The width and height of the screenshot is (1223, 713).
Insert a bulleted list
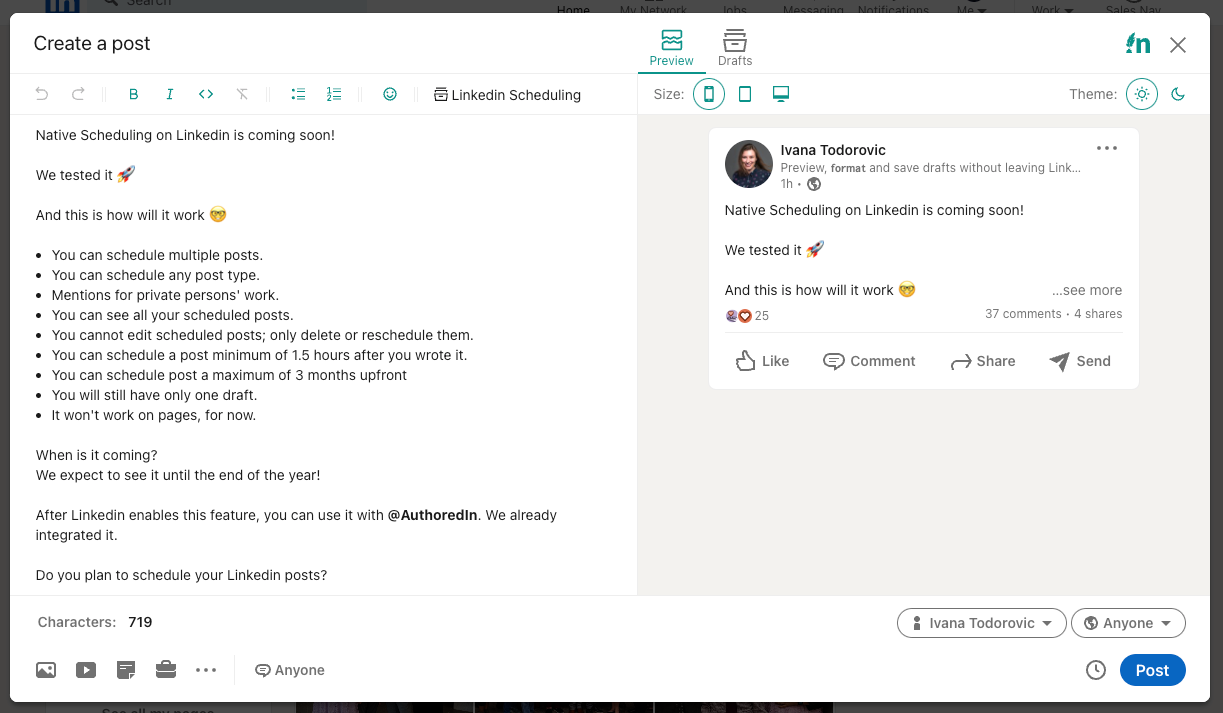click(x=298, y=94)
